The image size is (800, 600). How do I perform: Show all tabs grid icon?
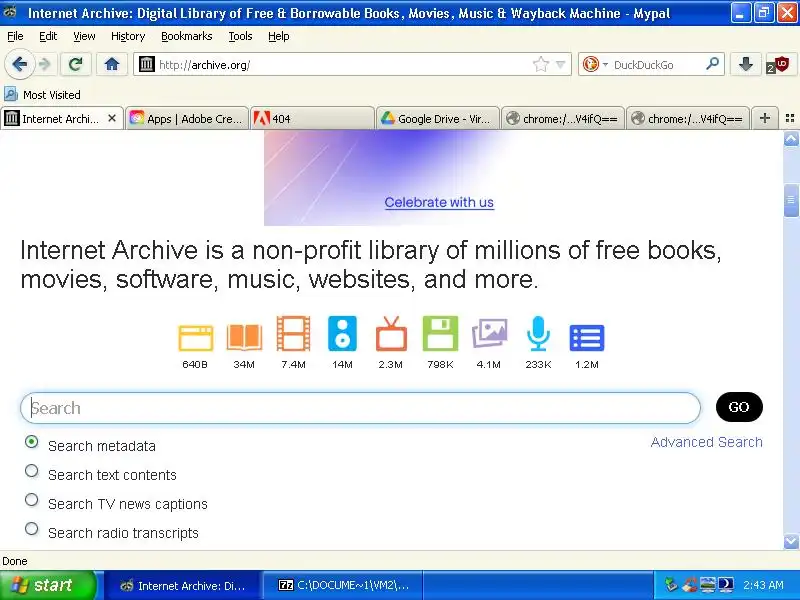pyautogui.click(x=790, y=118)
